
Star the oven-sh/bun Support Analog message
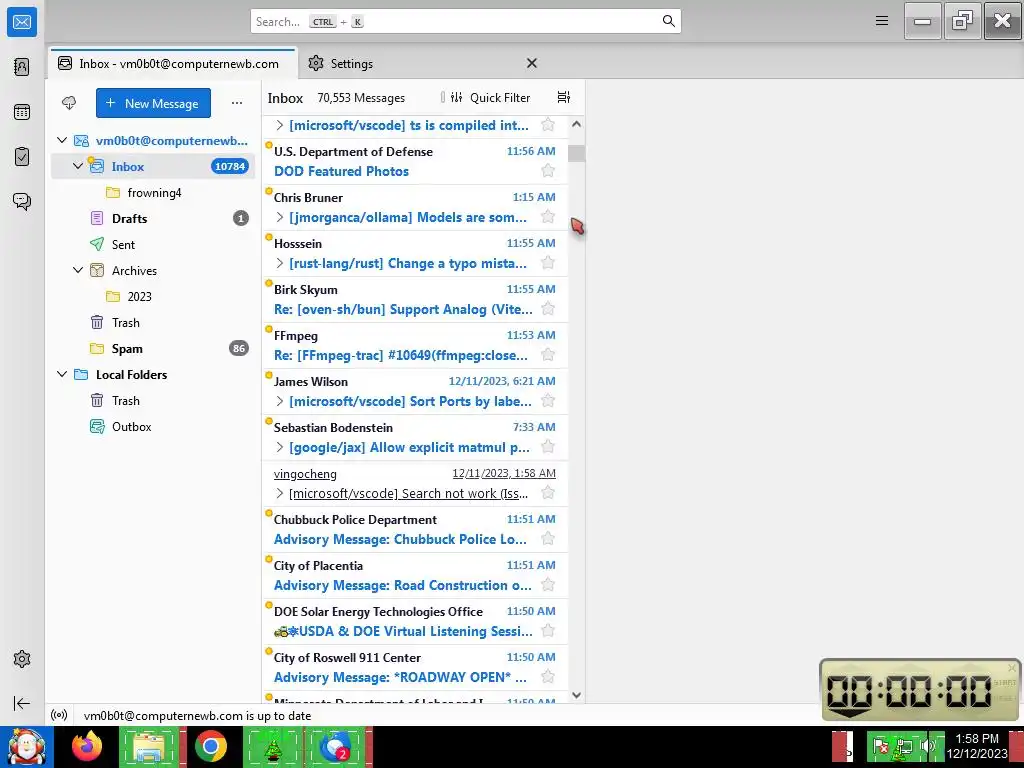pyautogui.click(x=548, y=309)
